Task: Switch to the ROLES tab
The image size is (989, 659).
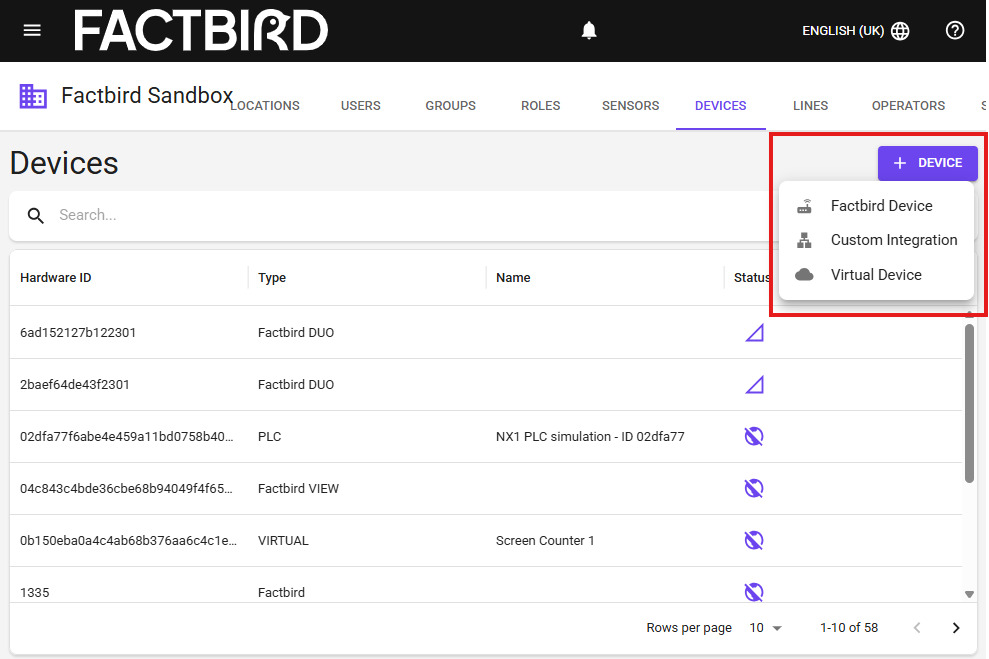Action: click(541, 106)
